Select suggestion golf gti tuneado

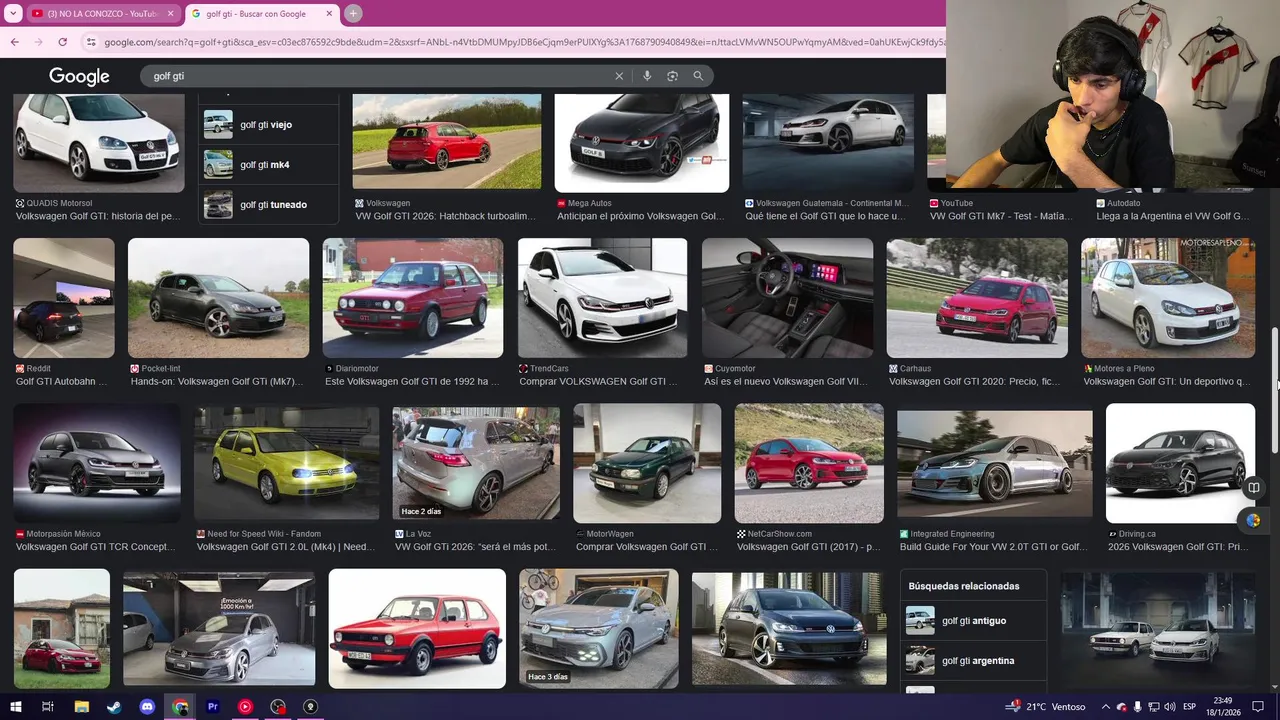268,205
